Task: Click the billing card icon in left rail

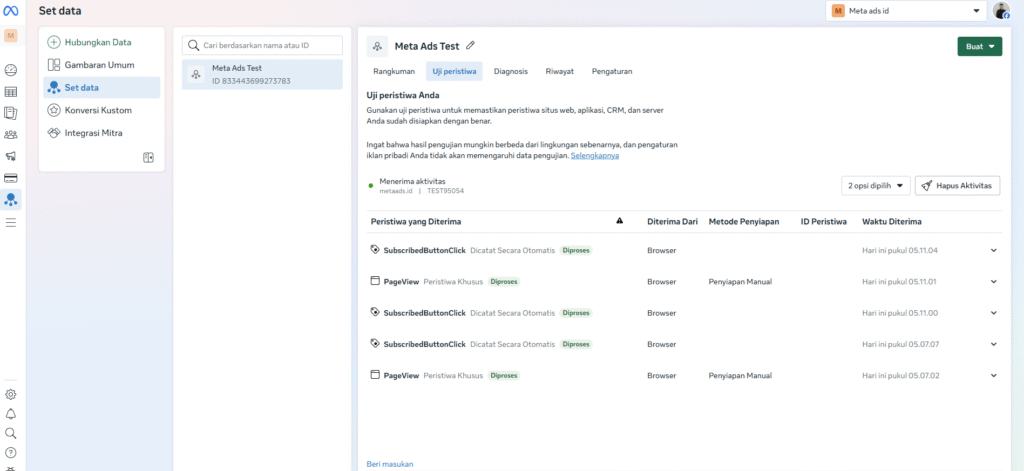Action: [x=11, y=178]
